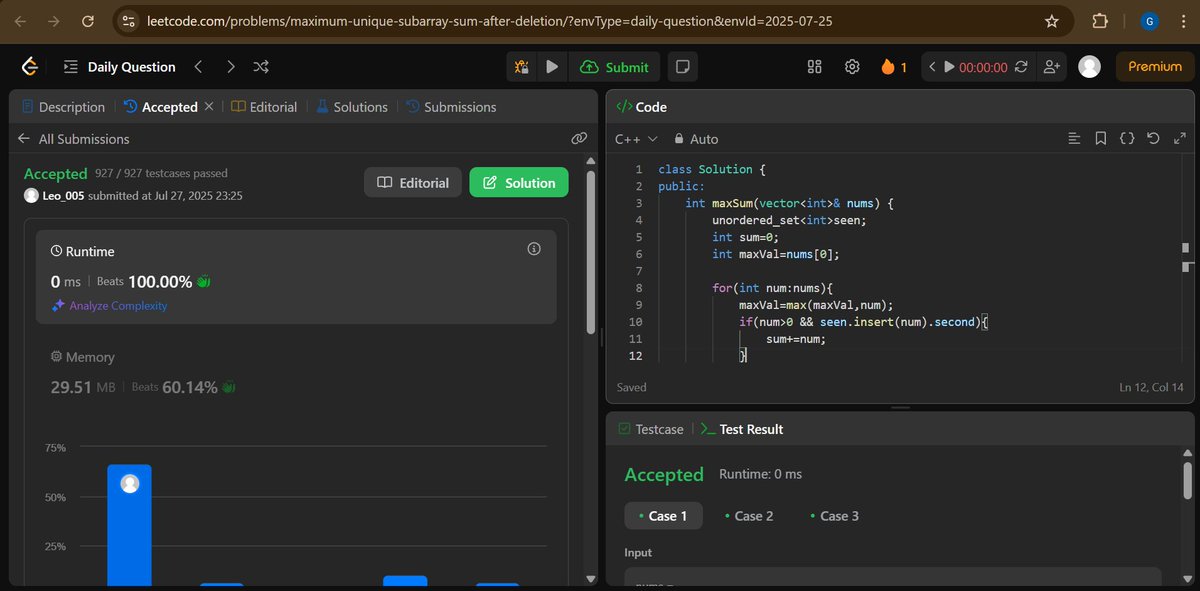Open the layout grid icon
This screenshot has width=1200, height=591.
pyautogui.click(x=814, y=67)
